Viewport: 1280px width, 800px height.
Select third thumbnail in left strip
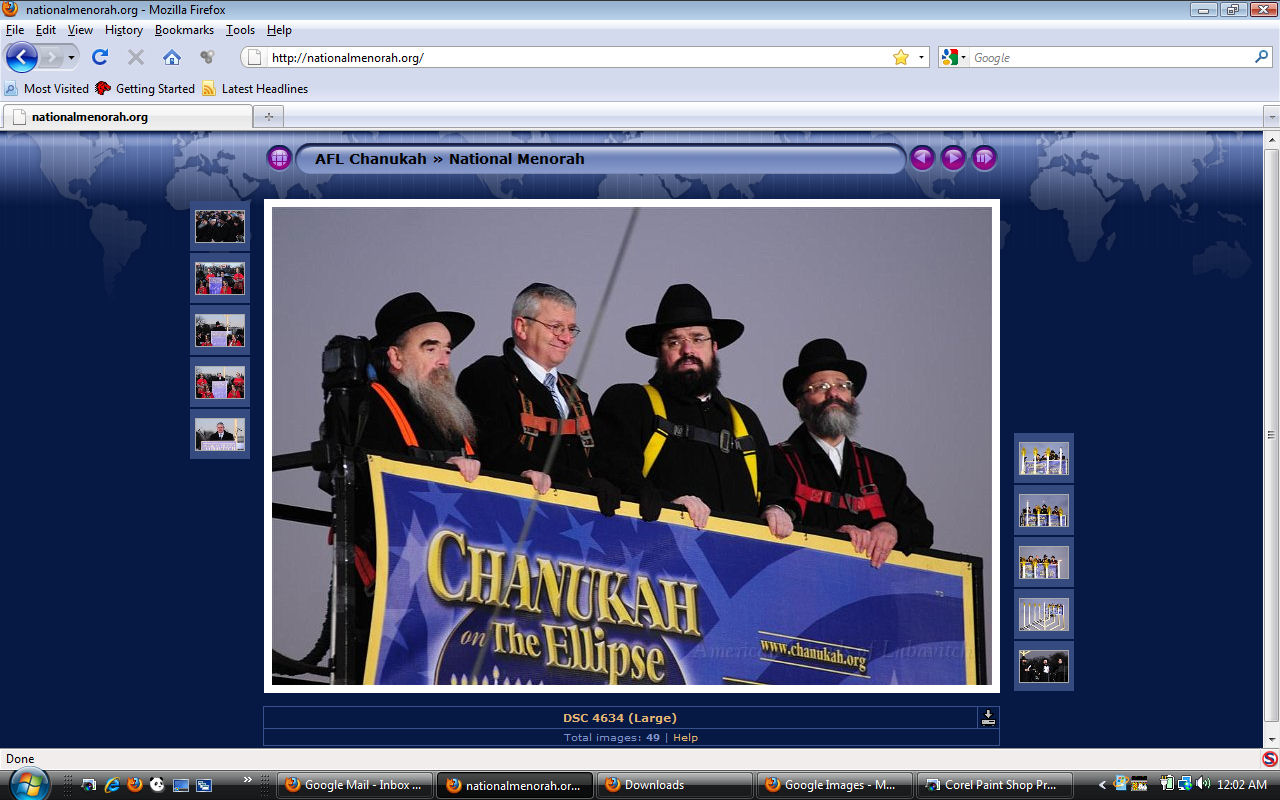coord(220,330)
